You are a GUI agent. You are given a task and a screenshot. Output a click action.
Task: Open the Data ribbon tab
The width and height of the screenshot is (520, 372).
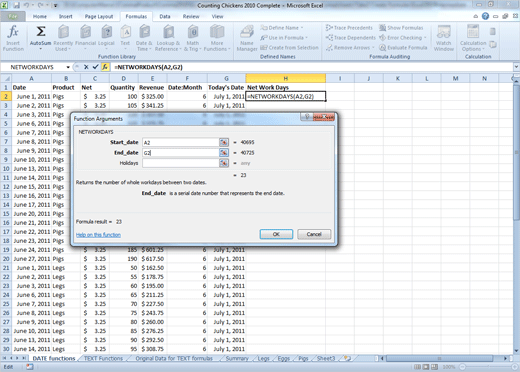165,16
